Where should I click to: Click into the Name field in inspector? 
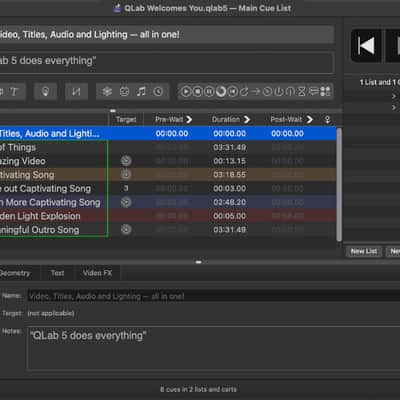click(x=213, y=296)
